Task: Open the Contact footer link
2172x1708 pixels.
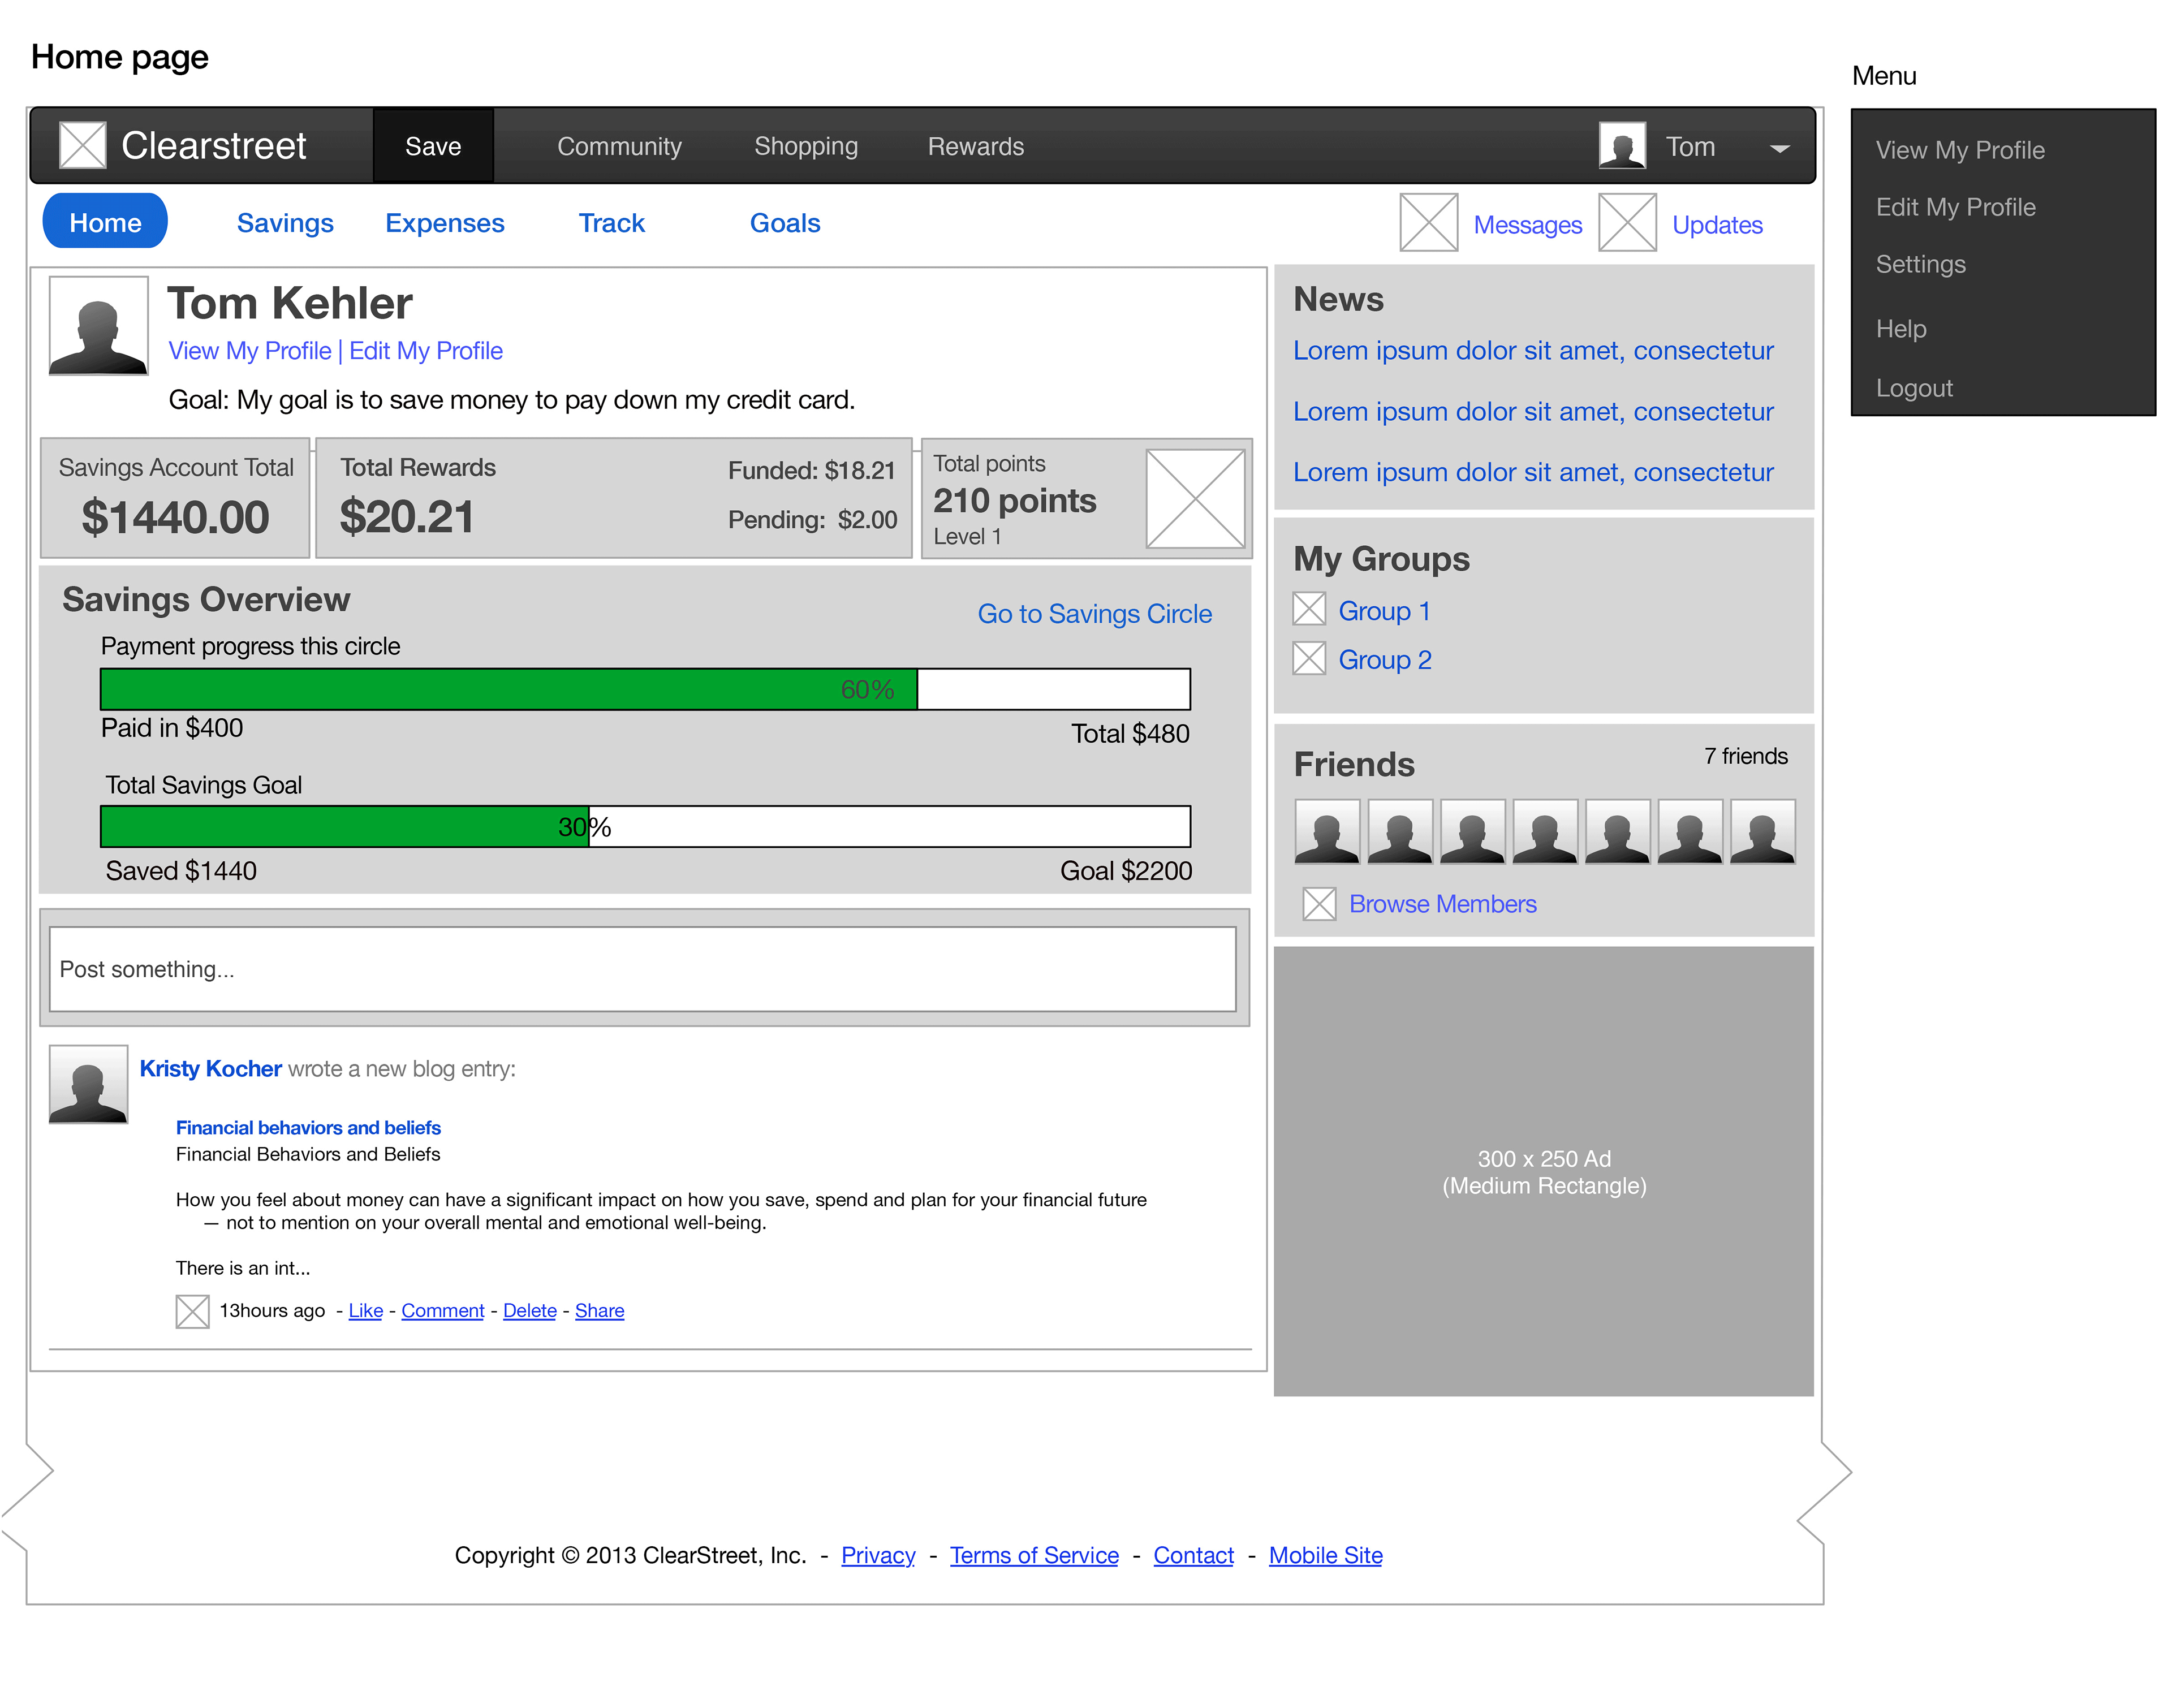Action: point(1194,1556)
